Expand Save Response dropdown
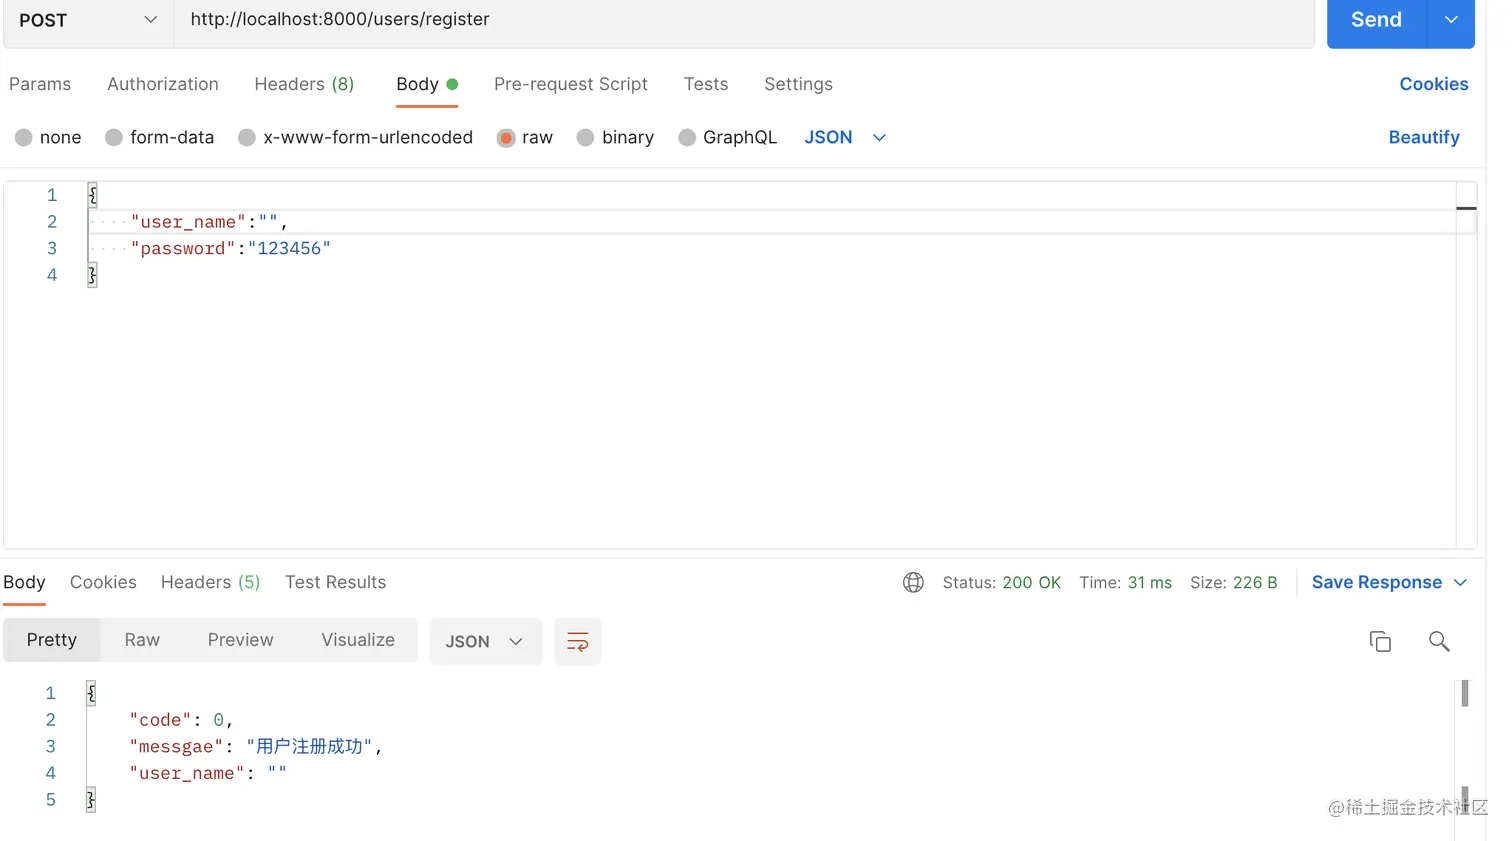 [1460, 583]
